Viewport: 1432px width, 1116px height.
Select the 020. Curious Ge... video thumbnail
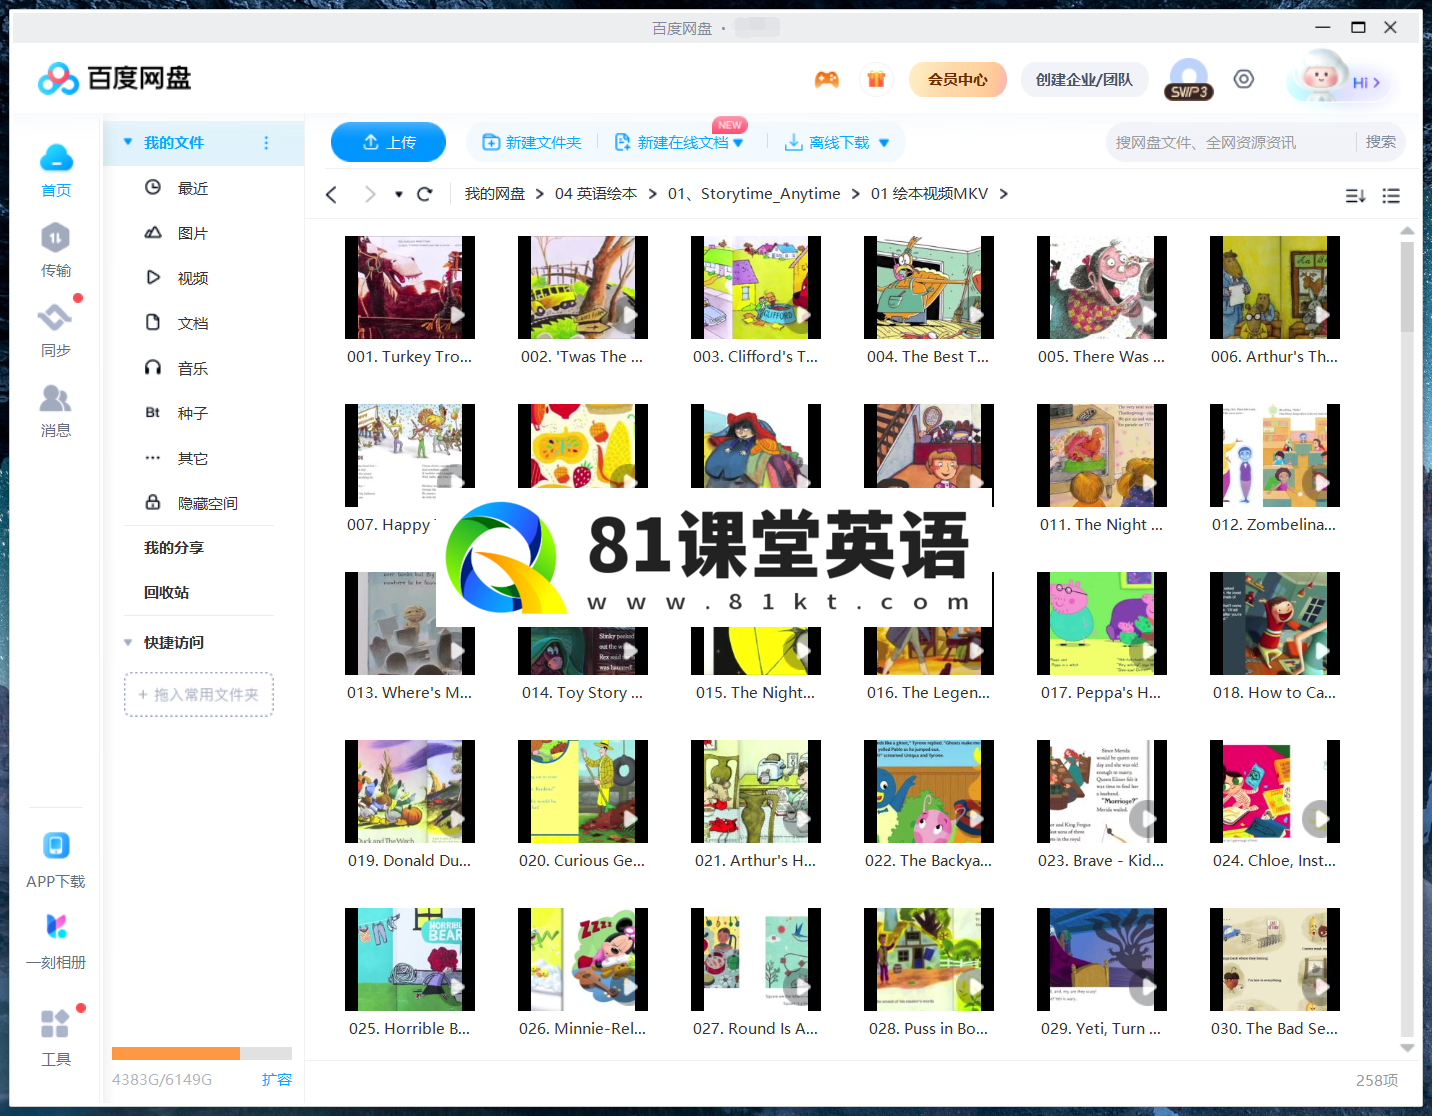(583, 791)
